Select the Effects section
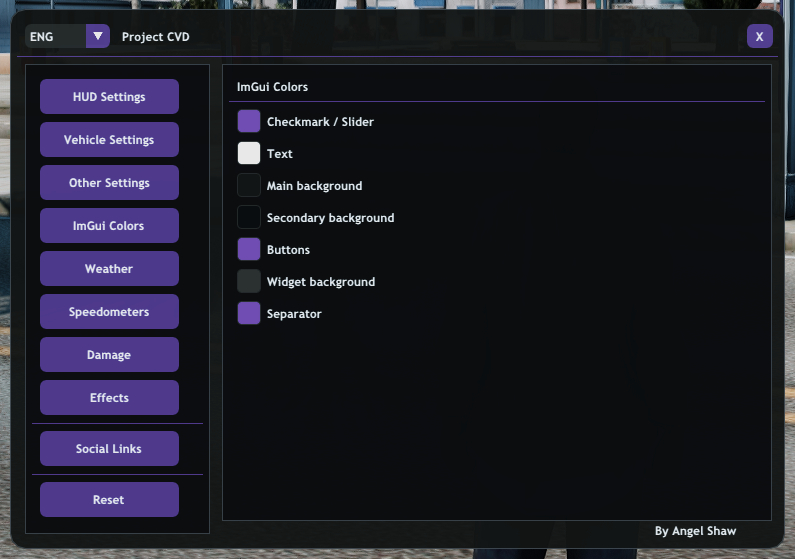 point(109,398)
